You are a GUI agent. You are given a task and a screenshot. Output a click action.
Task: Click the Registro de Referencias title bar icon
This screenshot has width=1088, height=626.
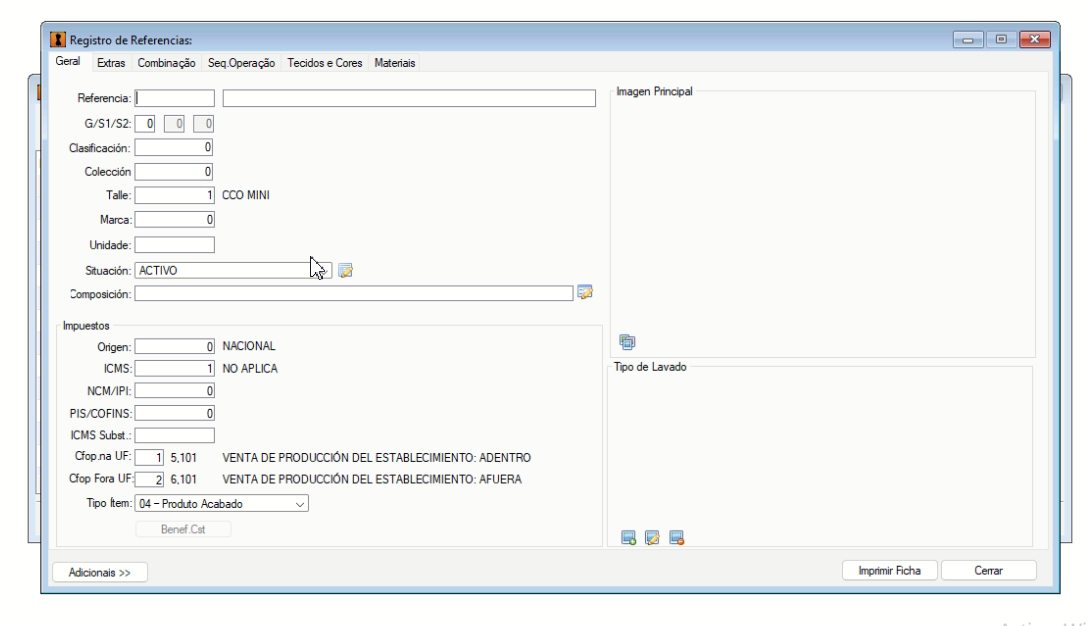[x=58, y=40]
